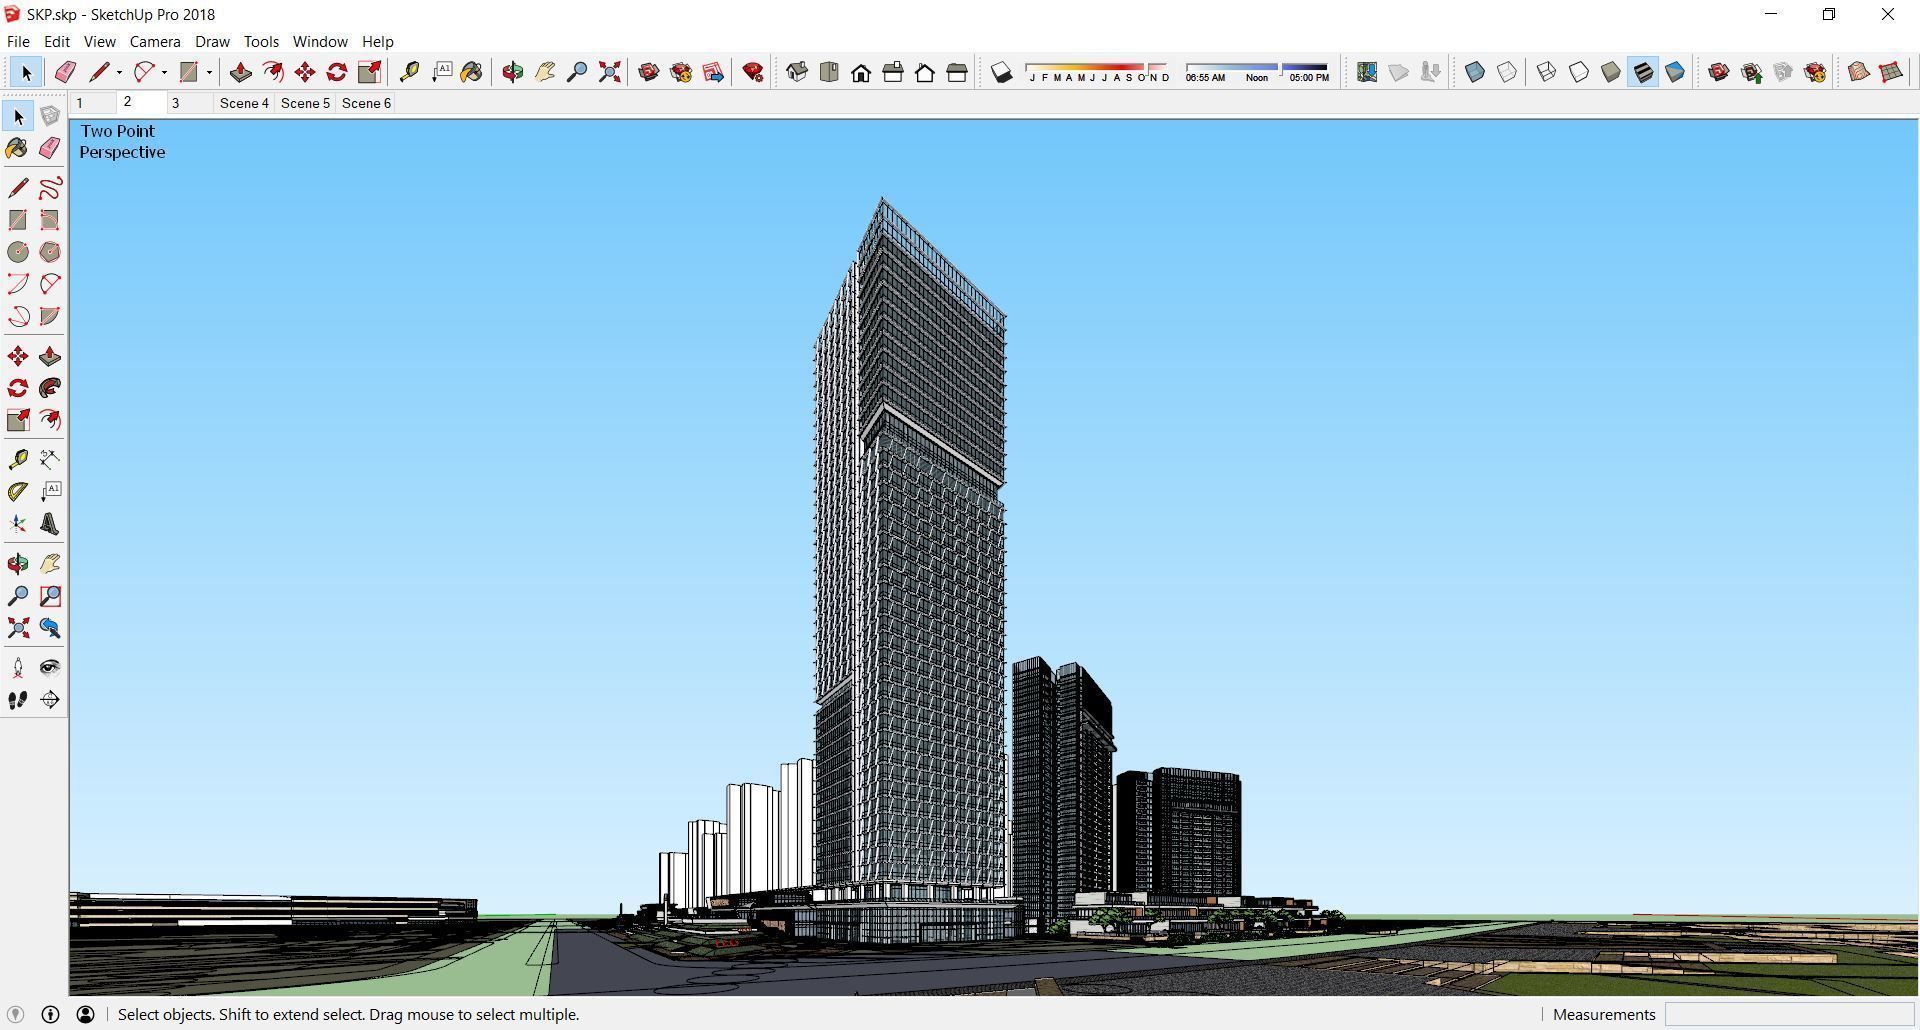Select 3D Text tool in side toolbar

point(50,524)
